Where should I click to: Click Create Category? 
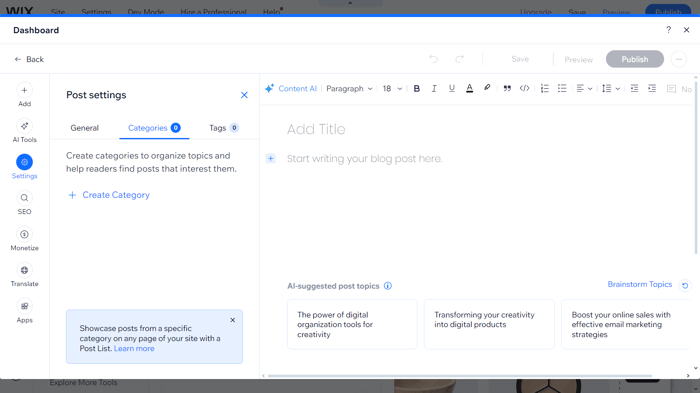pyautogui.click(x=109, y=195)
